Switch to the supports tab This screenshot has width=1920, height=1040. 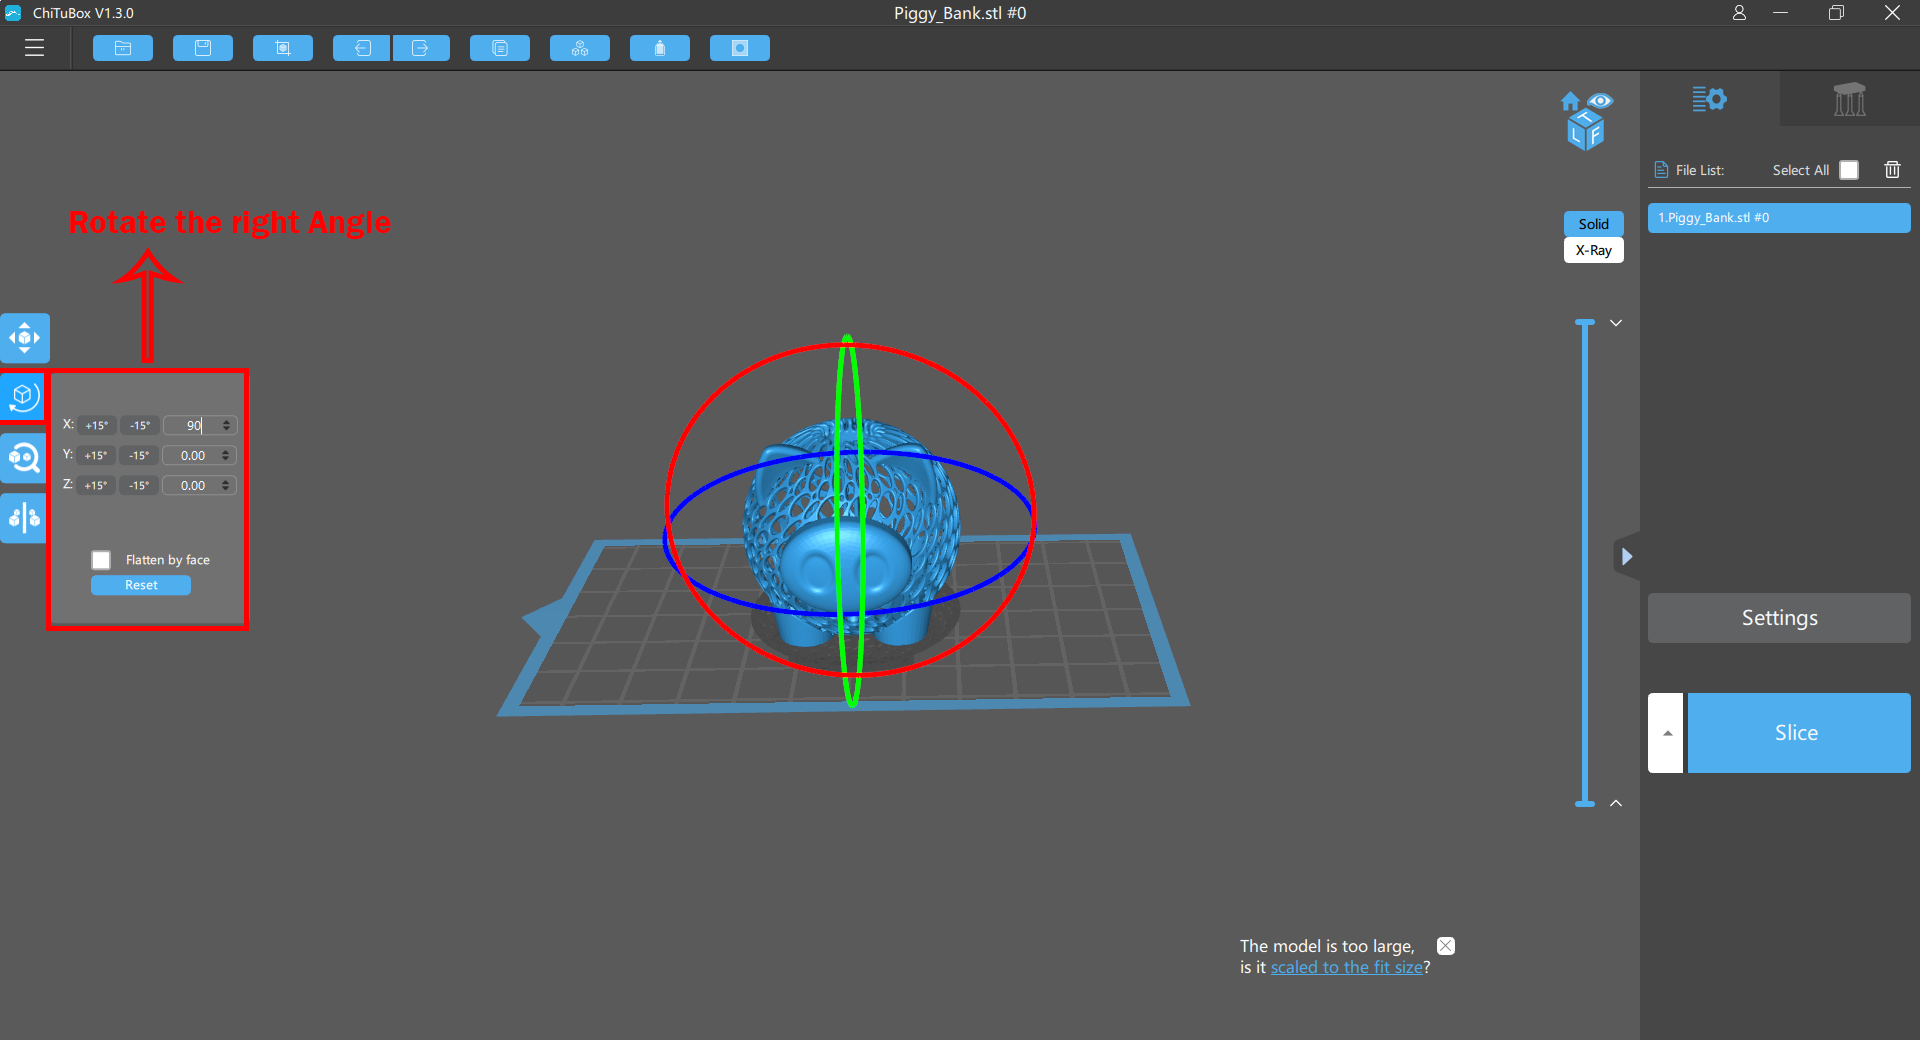click(1849, 99)
